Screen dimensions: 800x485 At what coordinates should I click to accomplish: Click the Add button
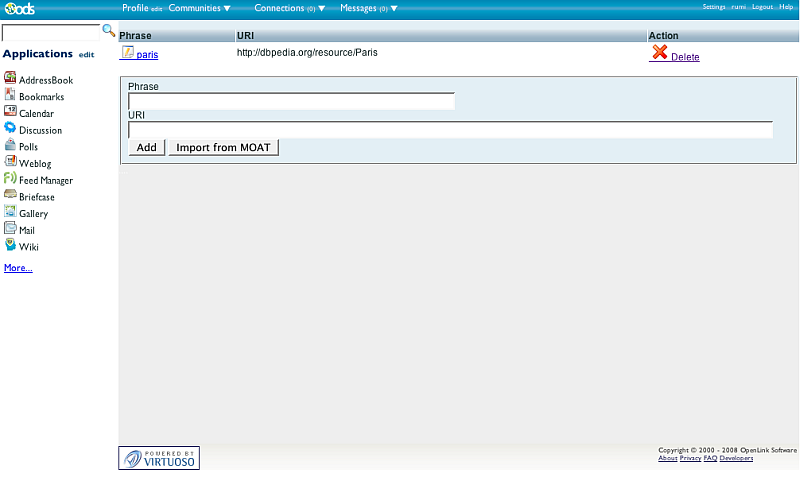tap(147, 147)
